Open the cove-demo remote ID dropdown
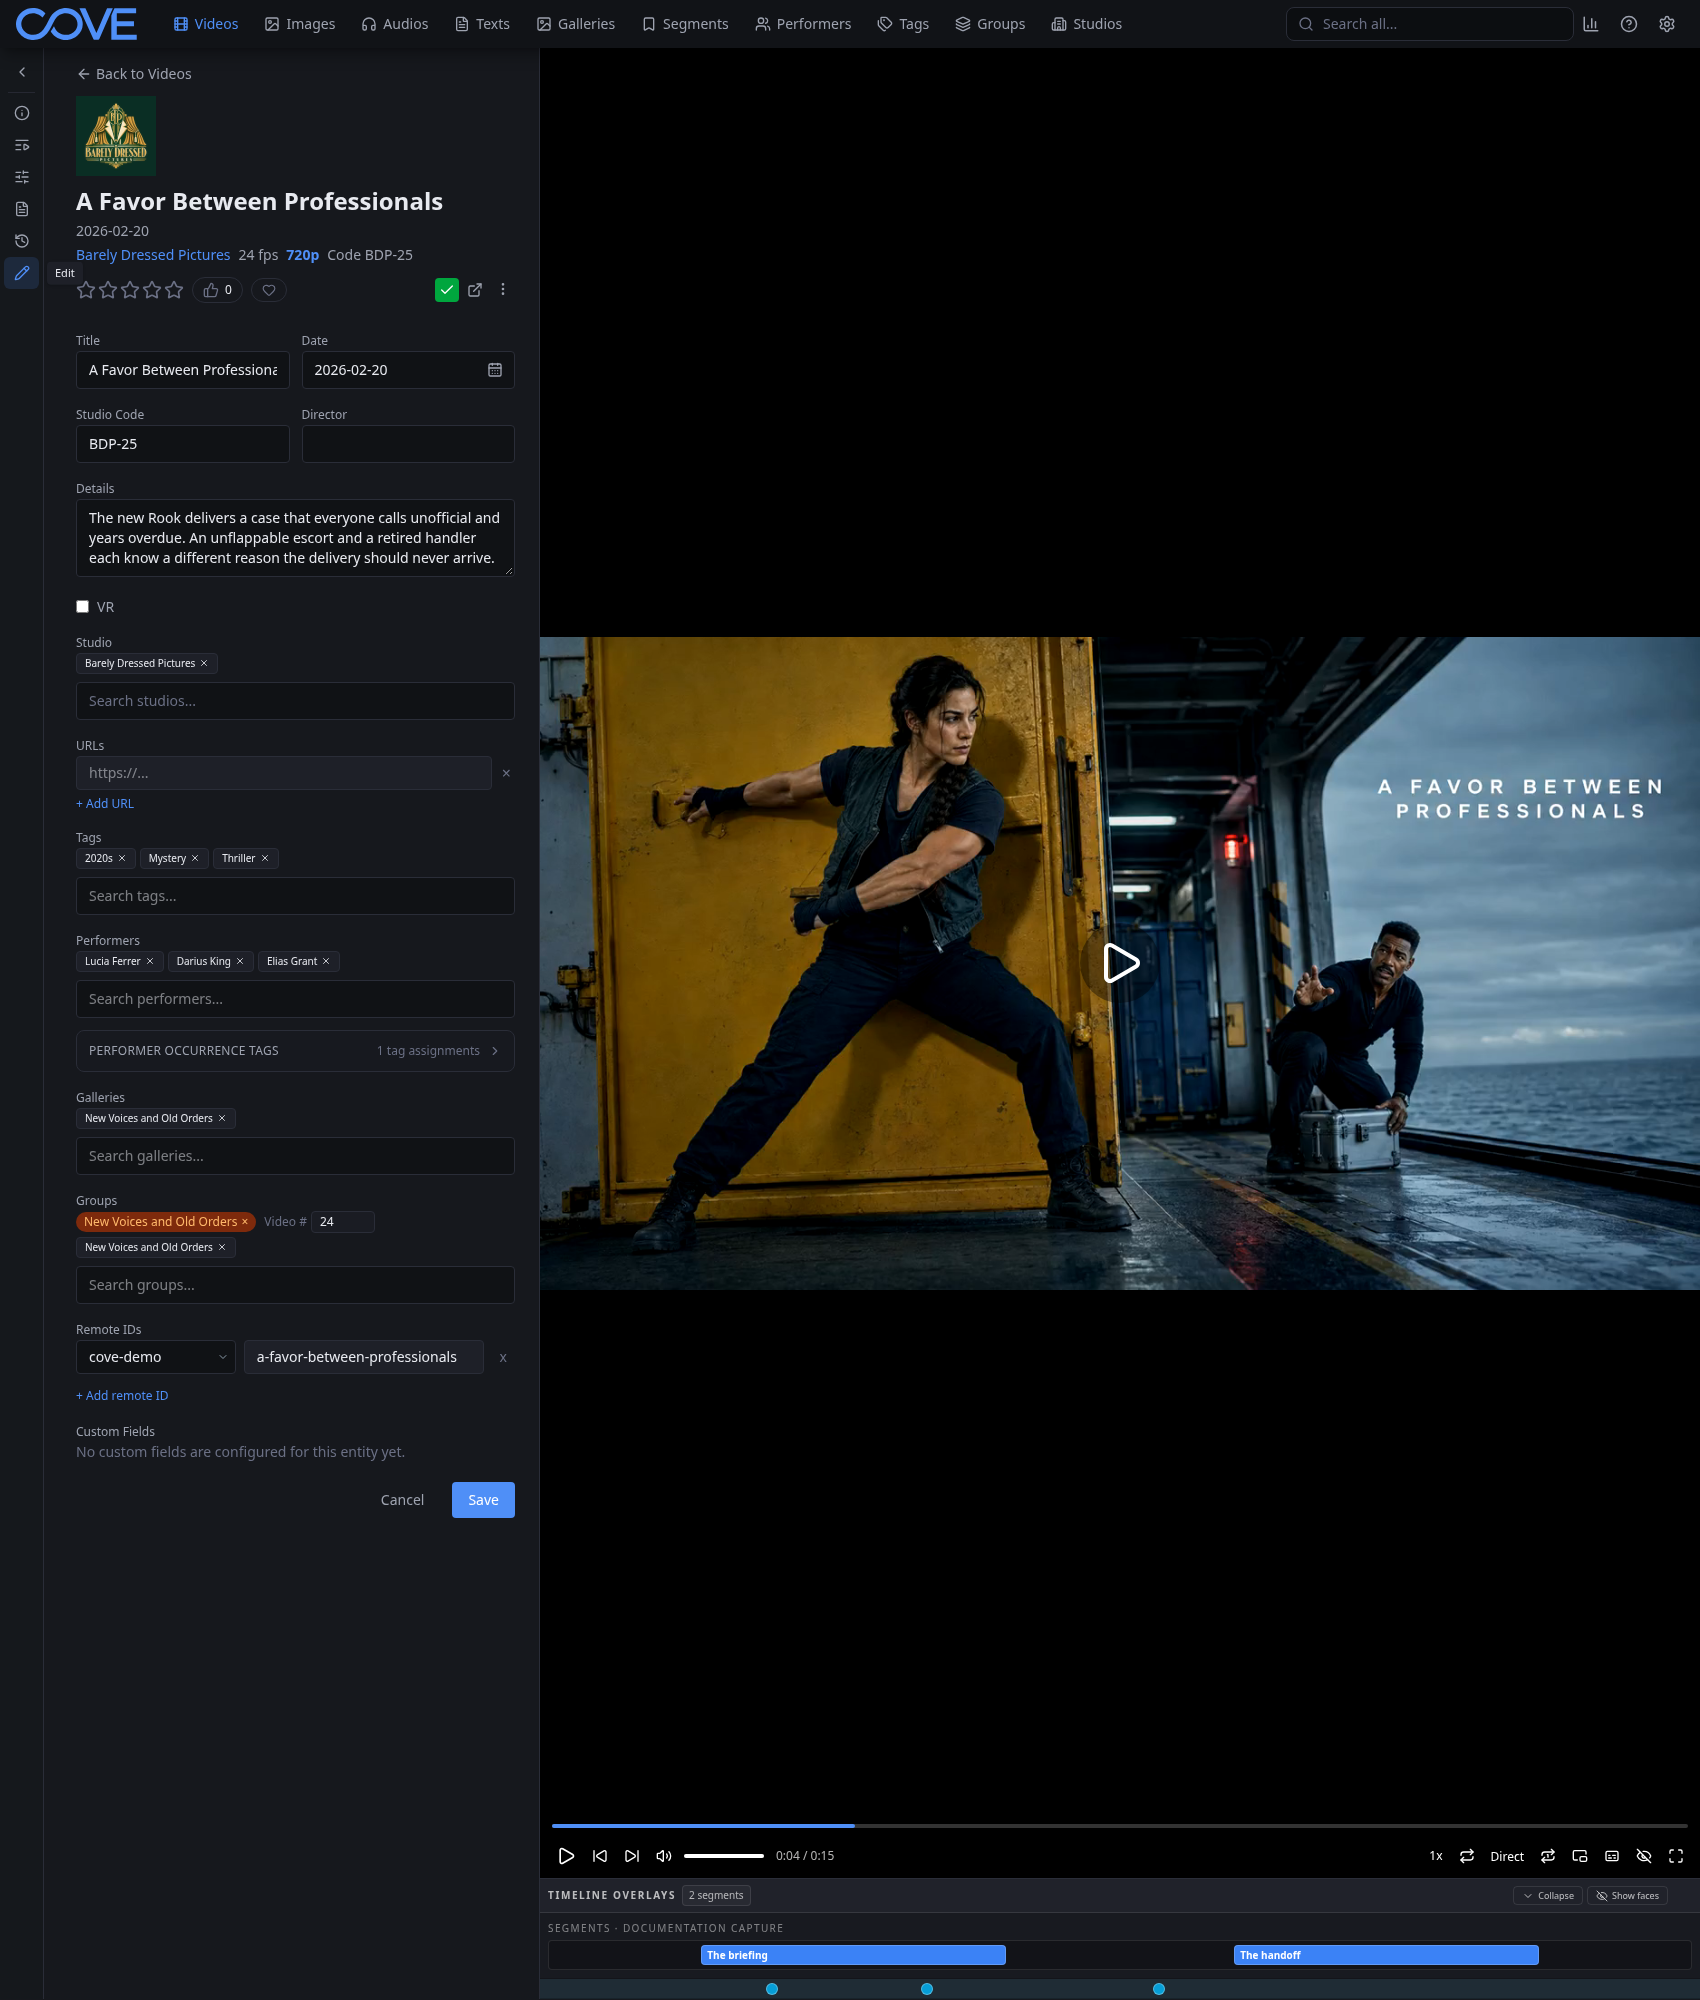The image size is (1700, 2000). click(156, 1357)
